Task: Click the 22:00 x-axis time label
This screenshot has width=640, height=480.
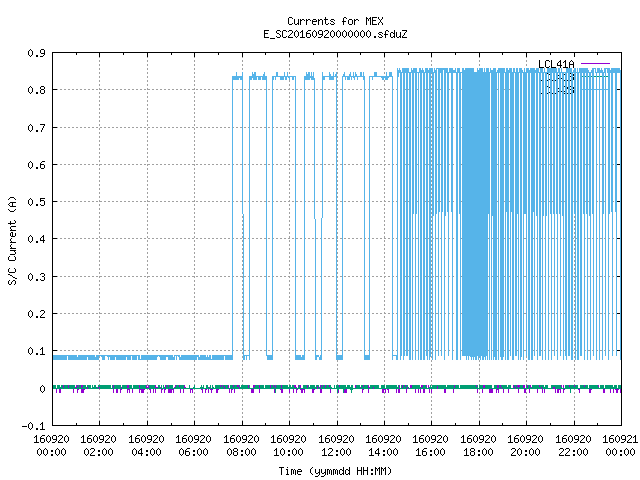Action: click(x=573, y=452)
